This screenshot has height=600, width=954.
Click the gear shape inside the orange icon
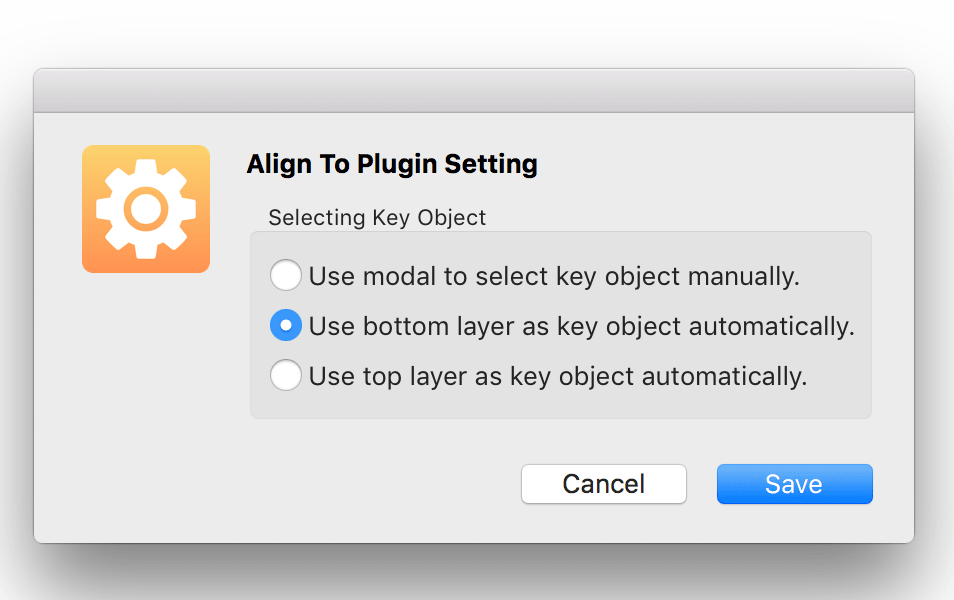(x=145, y=209)
